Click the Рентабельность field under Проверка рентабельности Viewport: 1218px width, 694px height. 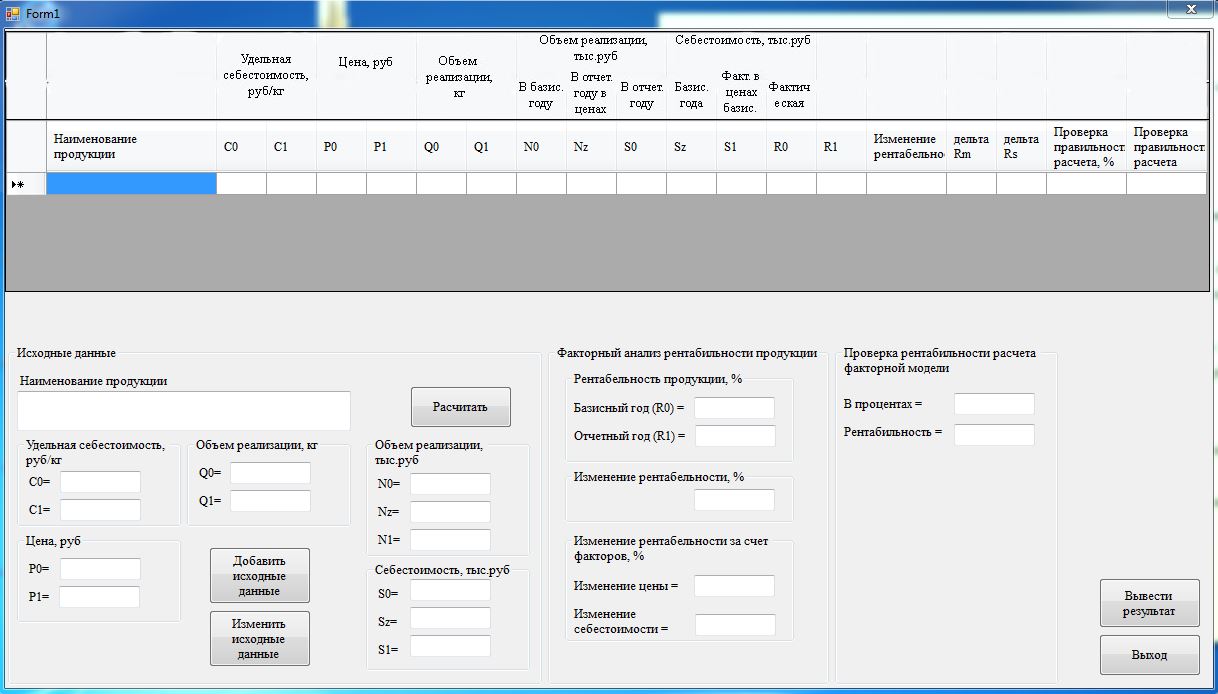click(x=994, y=434)
